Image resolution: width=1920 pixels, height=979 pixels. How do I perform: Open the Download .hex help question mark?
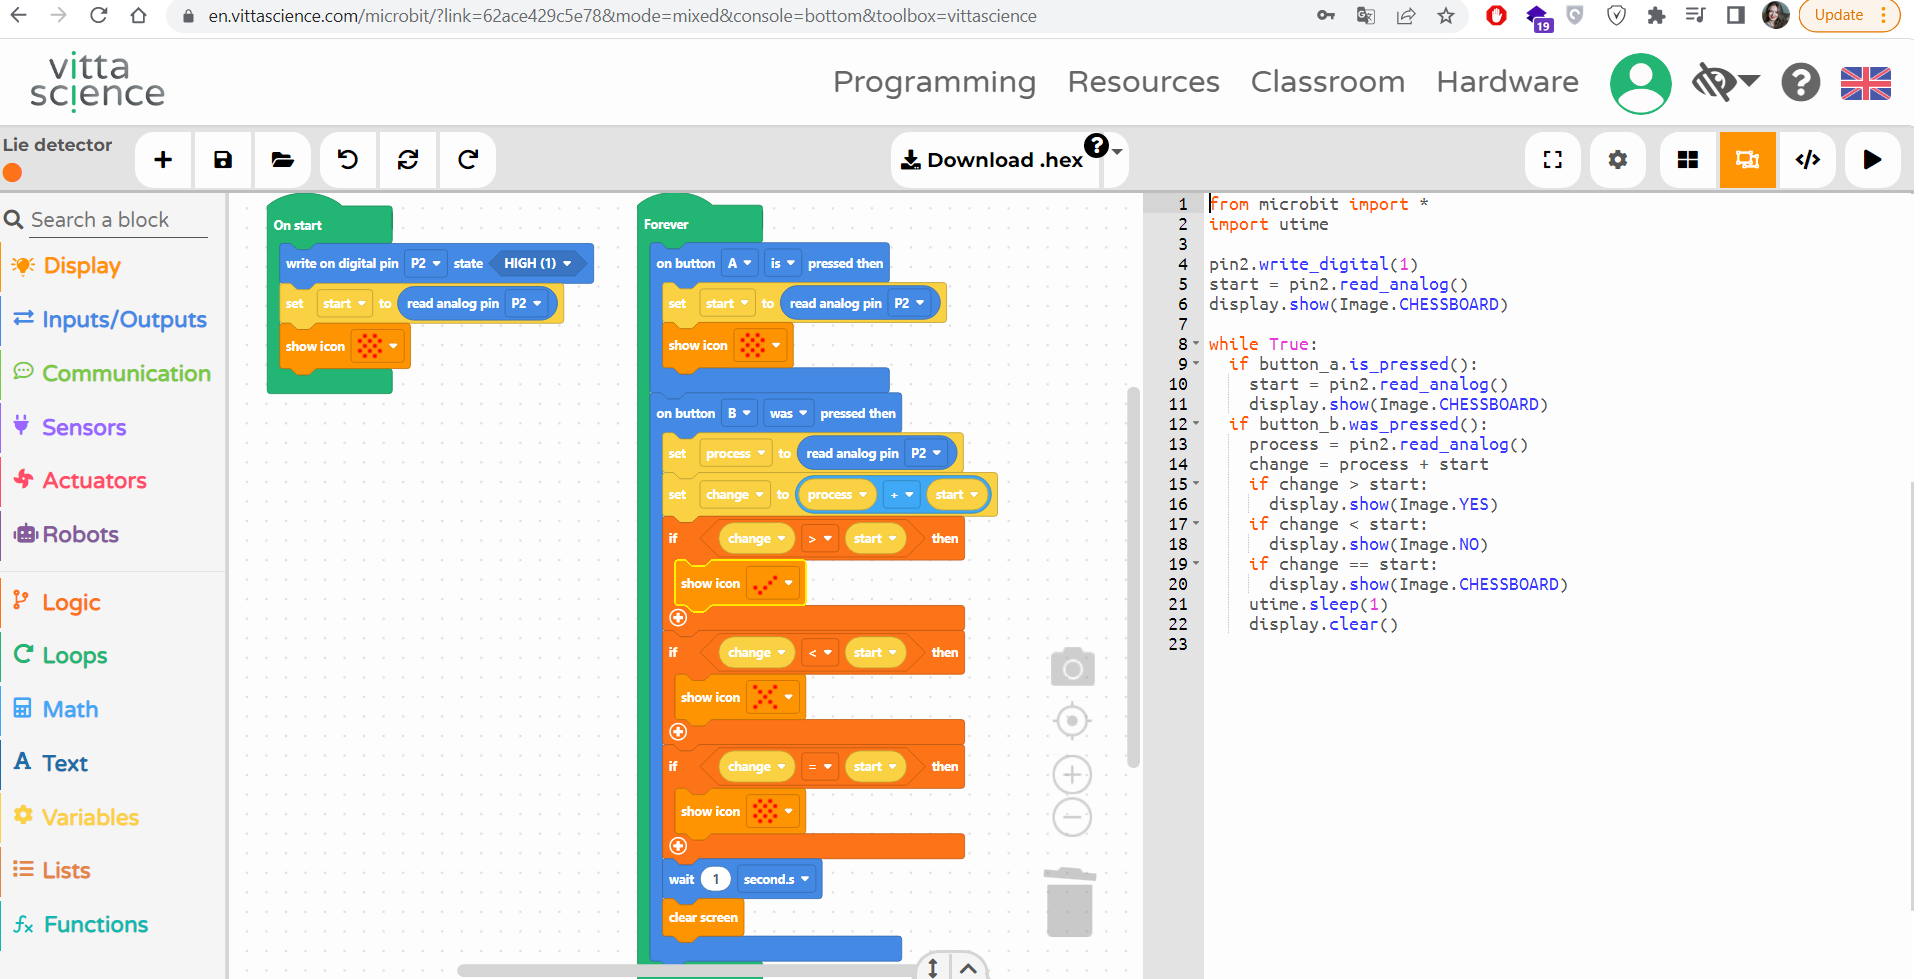click(x=1097, y=146)
